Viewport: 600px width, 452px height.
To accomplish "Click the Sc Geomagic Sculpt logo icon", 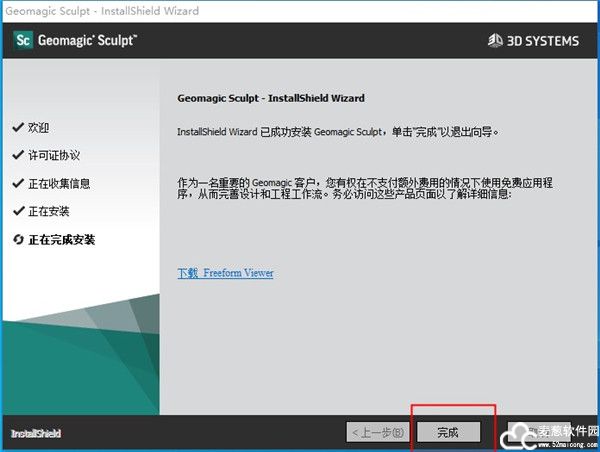I will point(23,40).
